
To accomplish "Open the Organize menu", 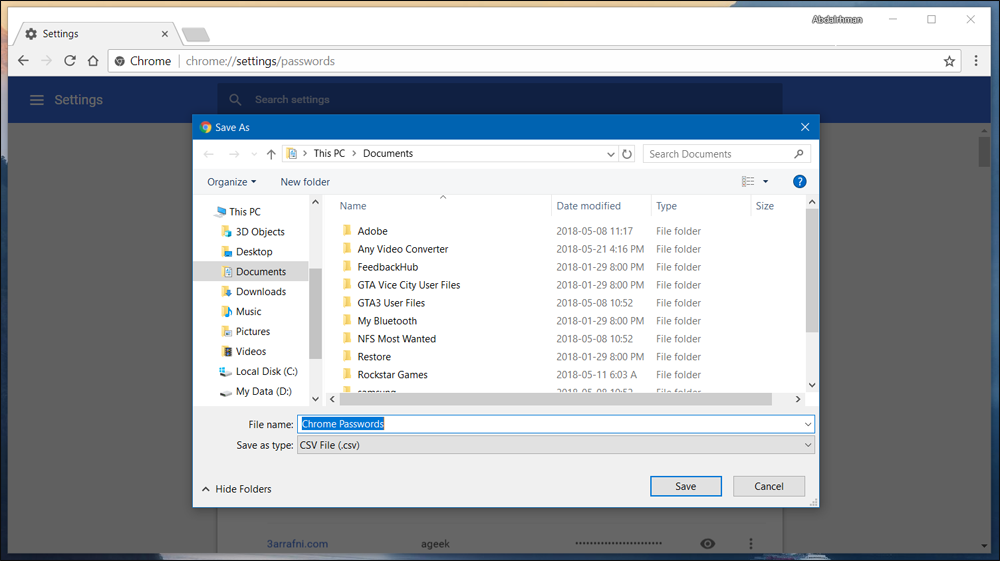I will [x=232, y=182].
